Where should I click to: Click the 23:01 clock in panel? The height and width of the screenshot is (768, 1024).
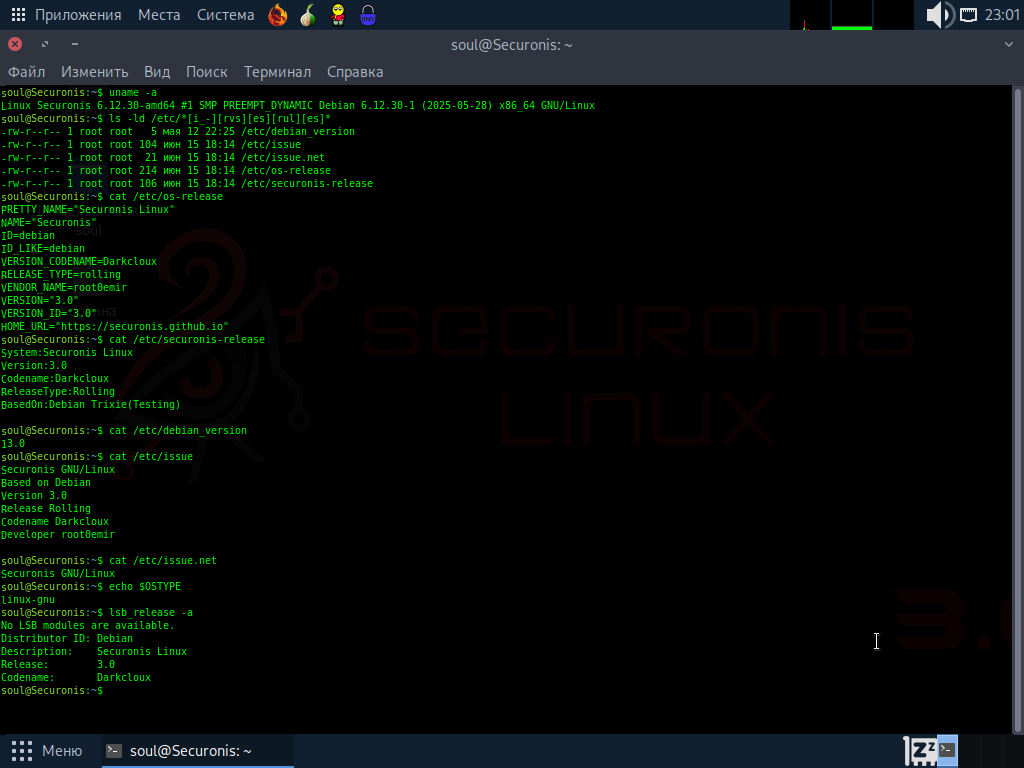1002,15
